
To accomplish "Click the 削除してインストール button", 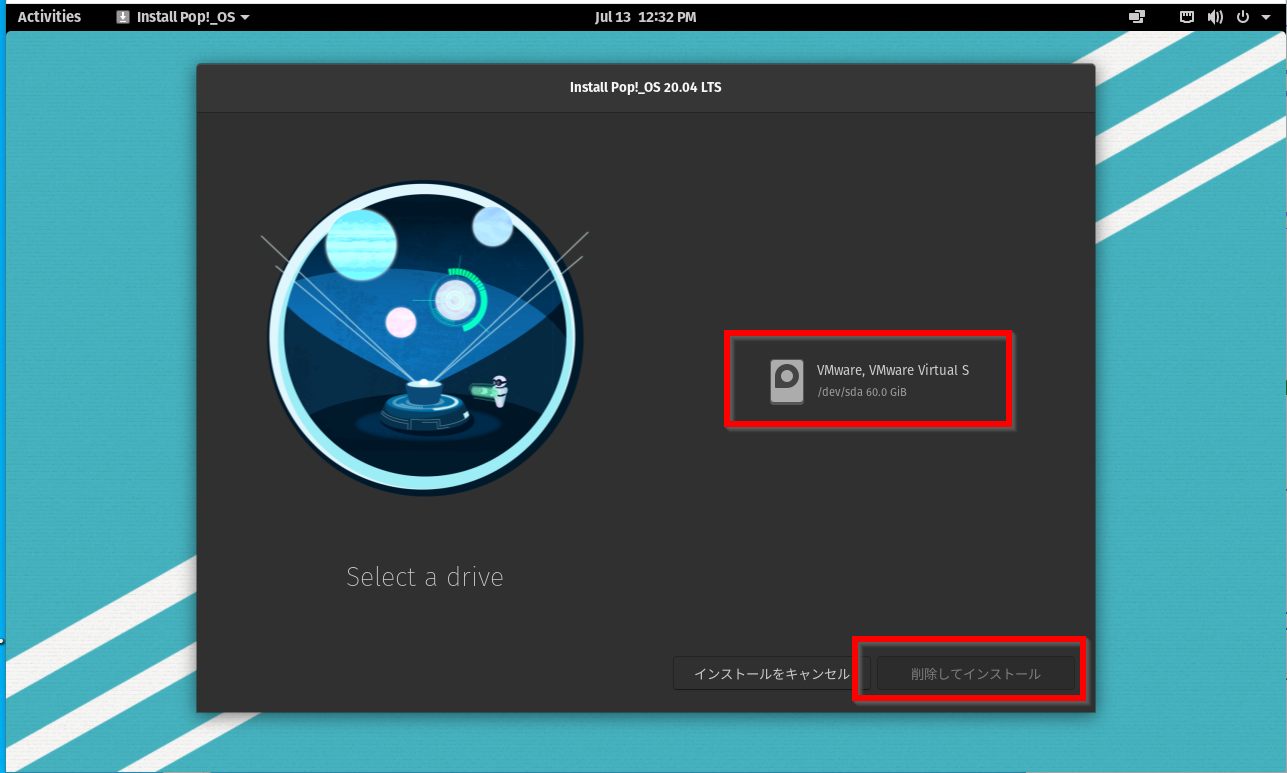I will [975, 673].
